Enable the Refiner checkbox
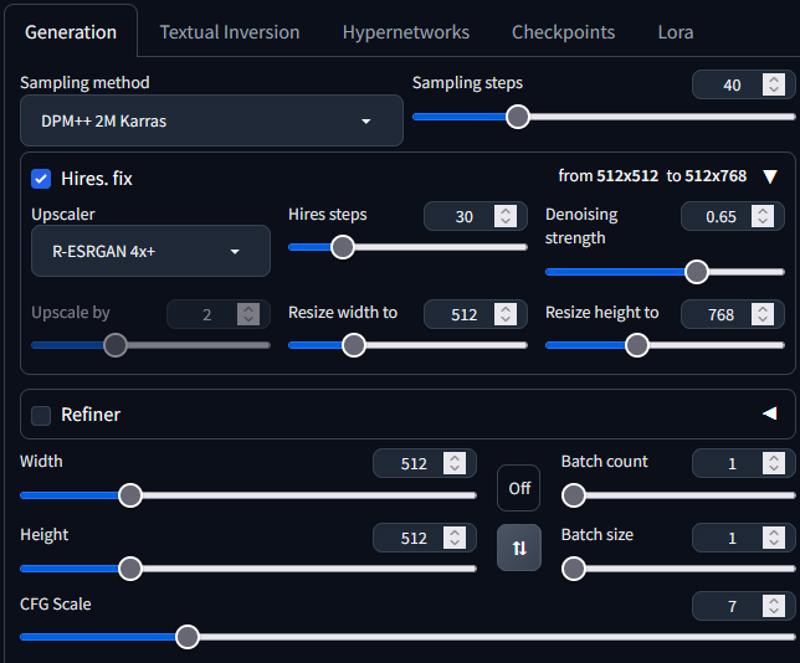The height and width of the screenshot is (663, 800). click(x=41, y=415)
